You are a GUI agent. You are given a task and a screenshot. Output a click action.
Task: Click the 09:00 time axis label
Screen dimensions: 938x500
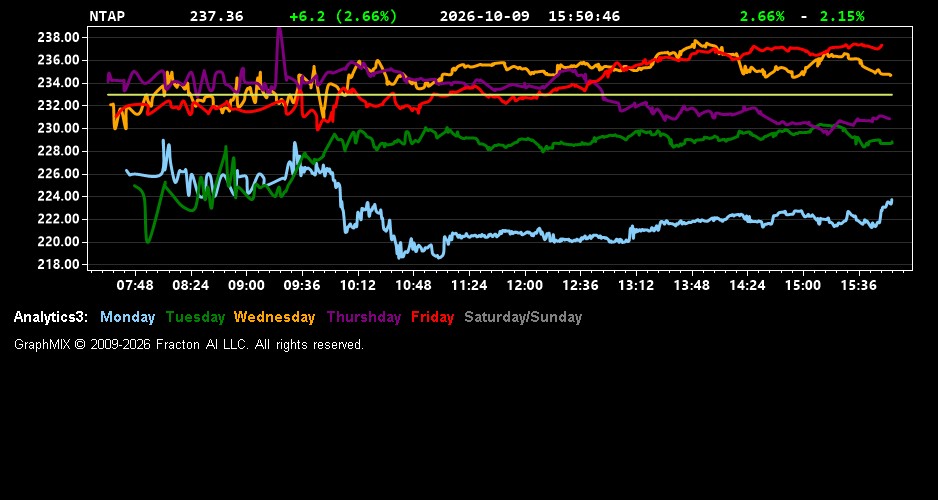click(246, 285)
